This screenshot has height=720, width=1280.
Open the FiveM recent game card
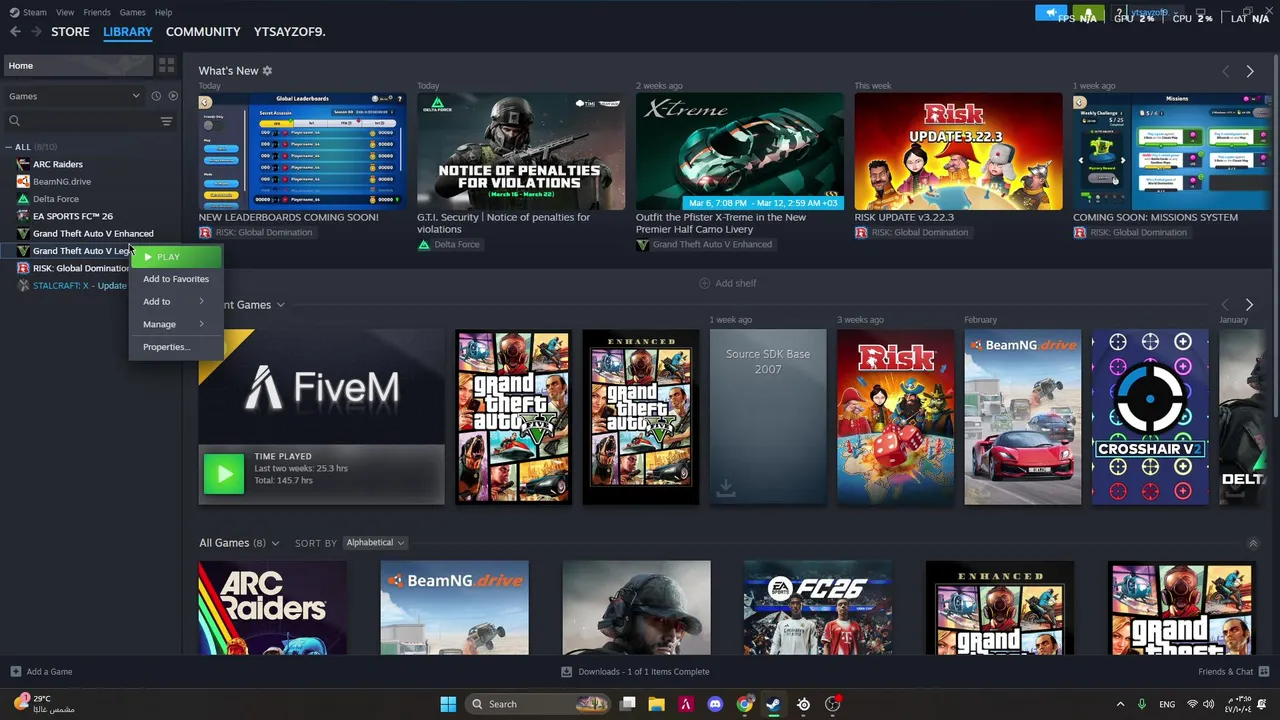[x=321, y=417]
